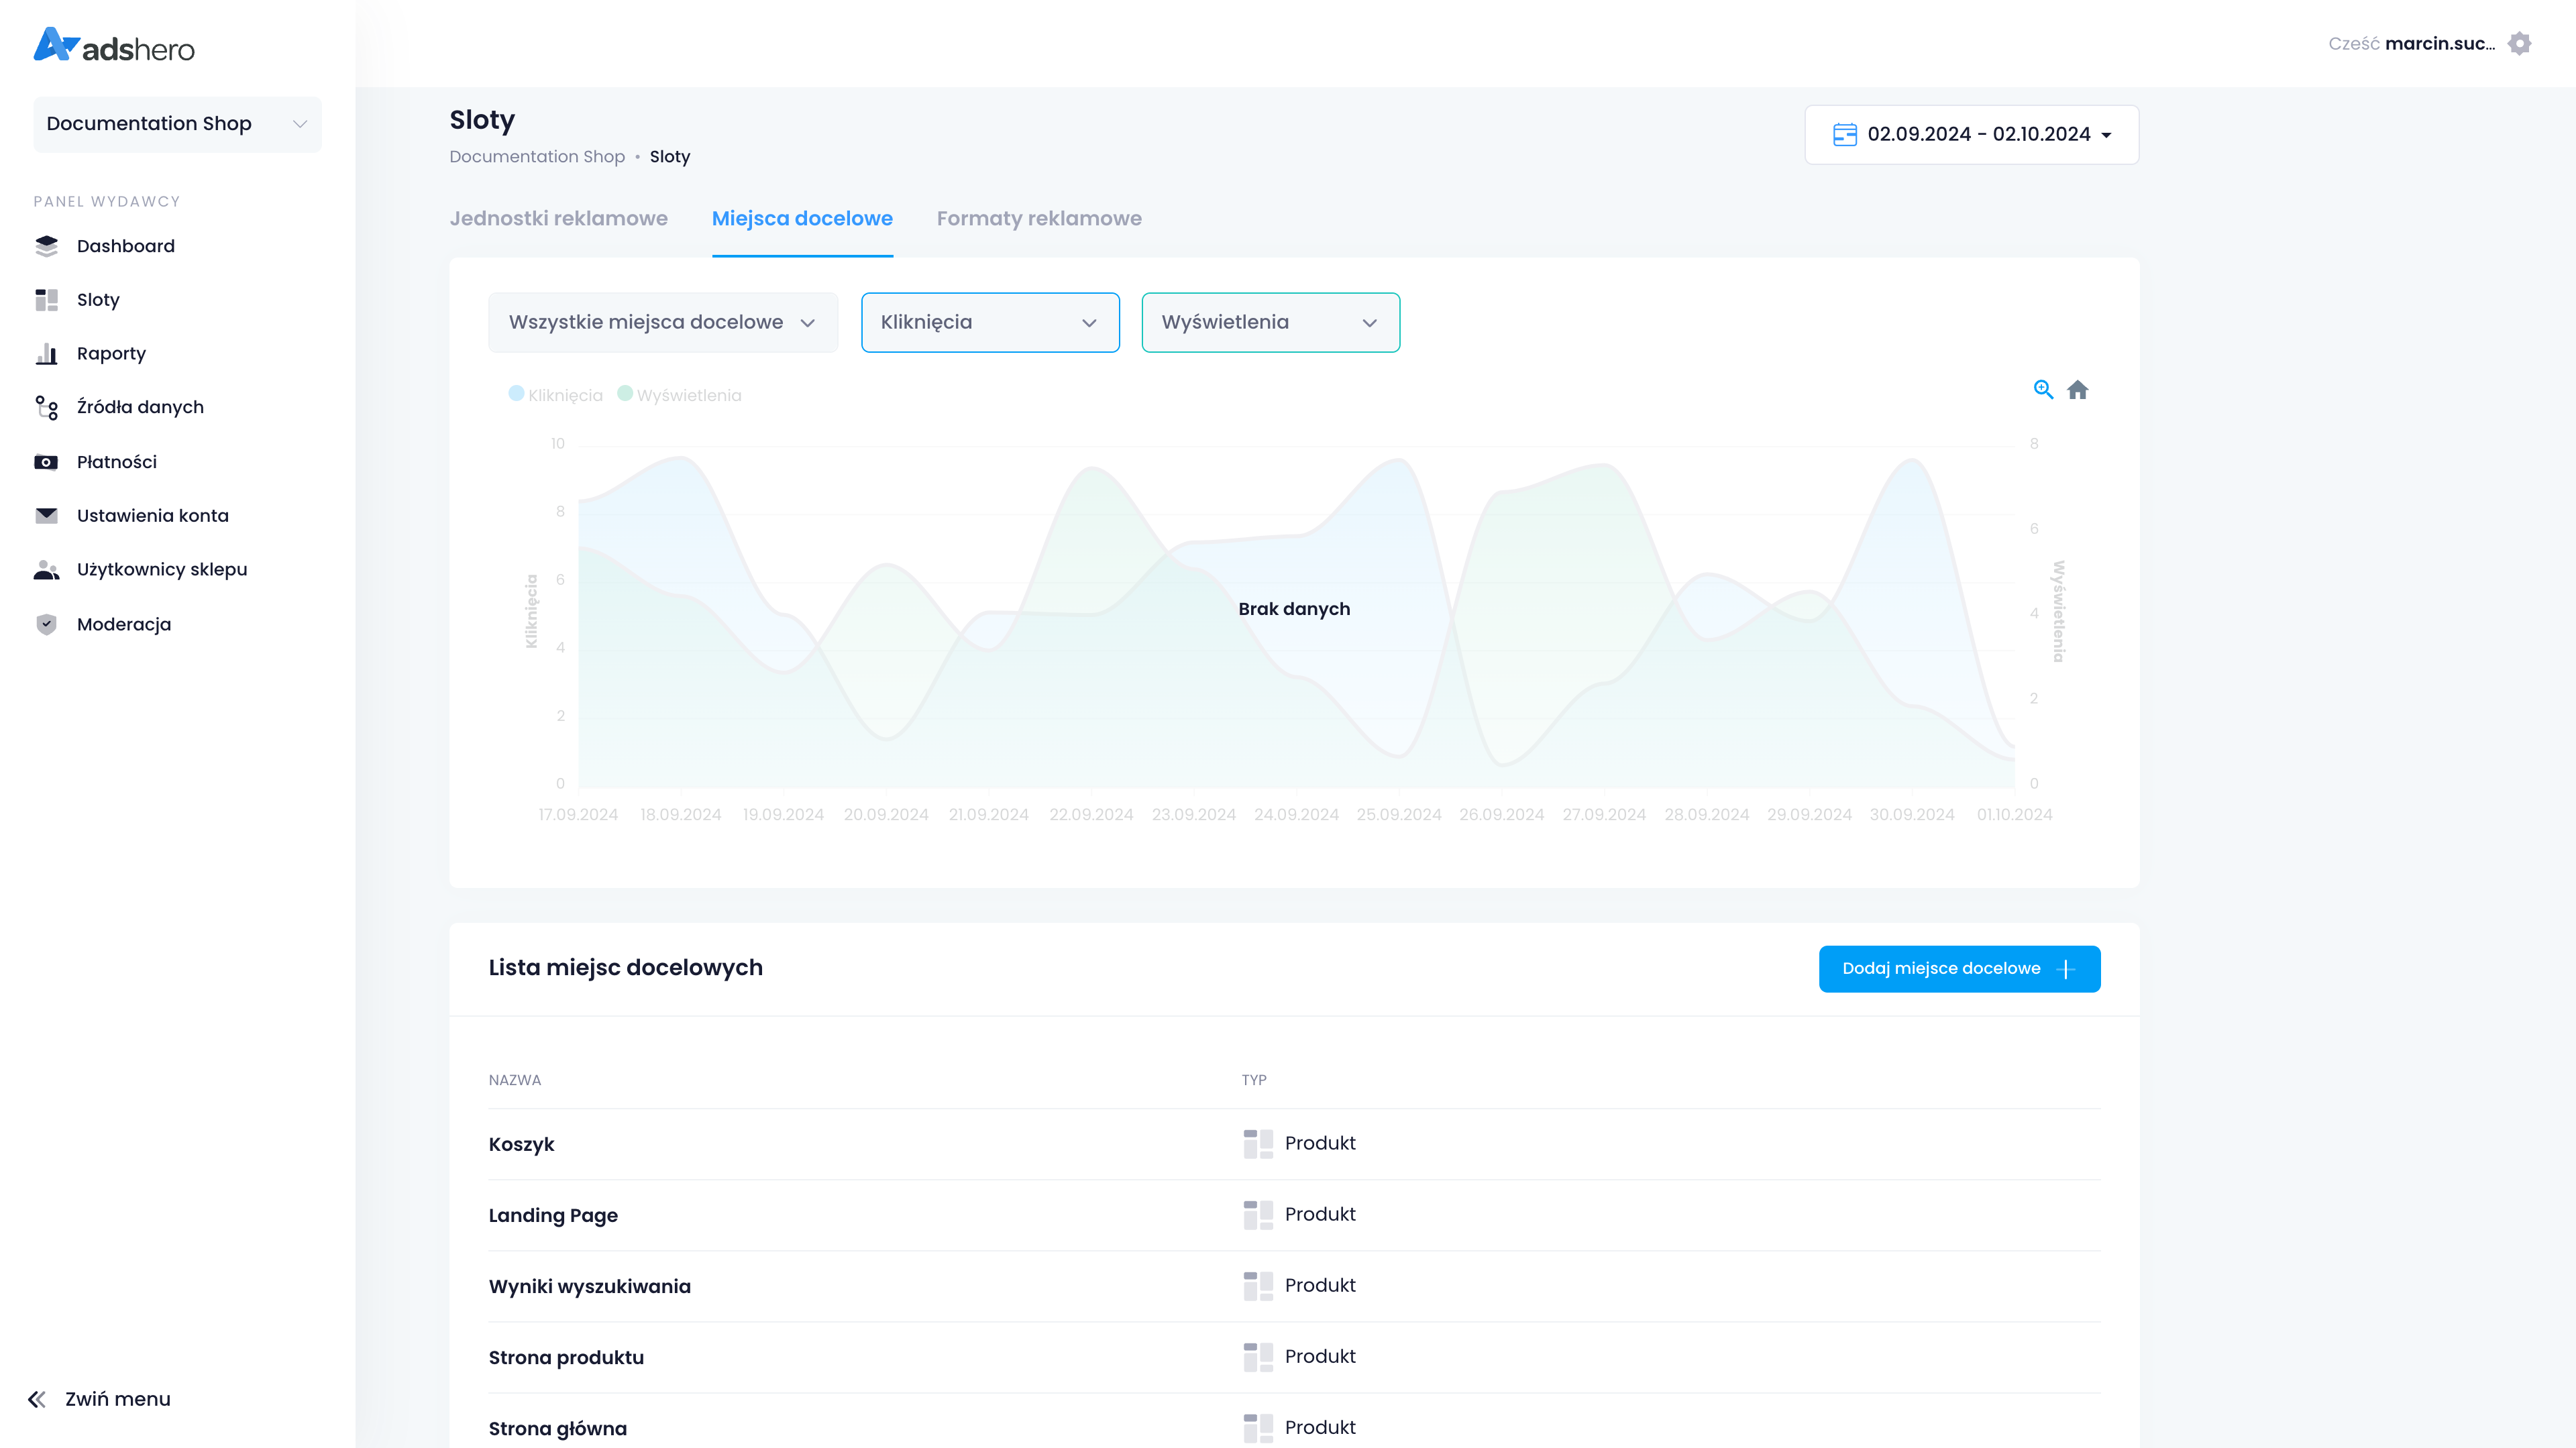Open the date range picker dropdown
This screenshot has width=2576, height=1448.
1971,134
